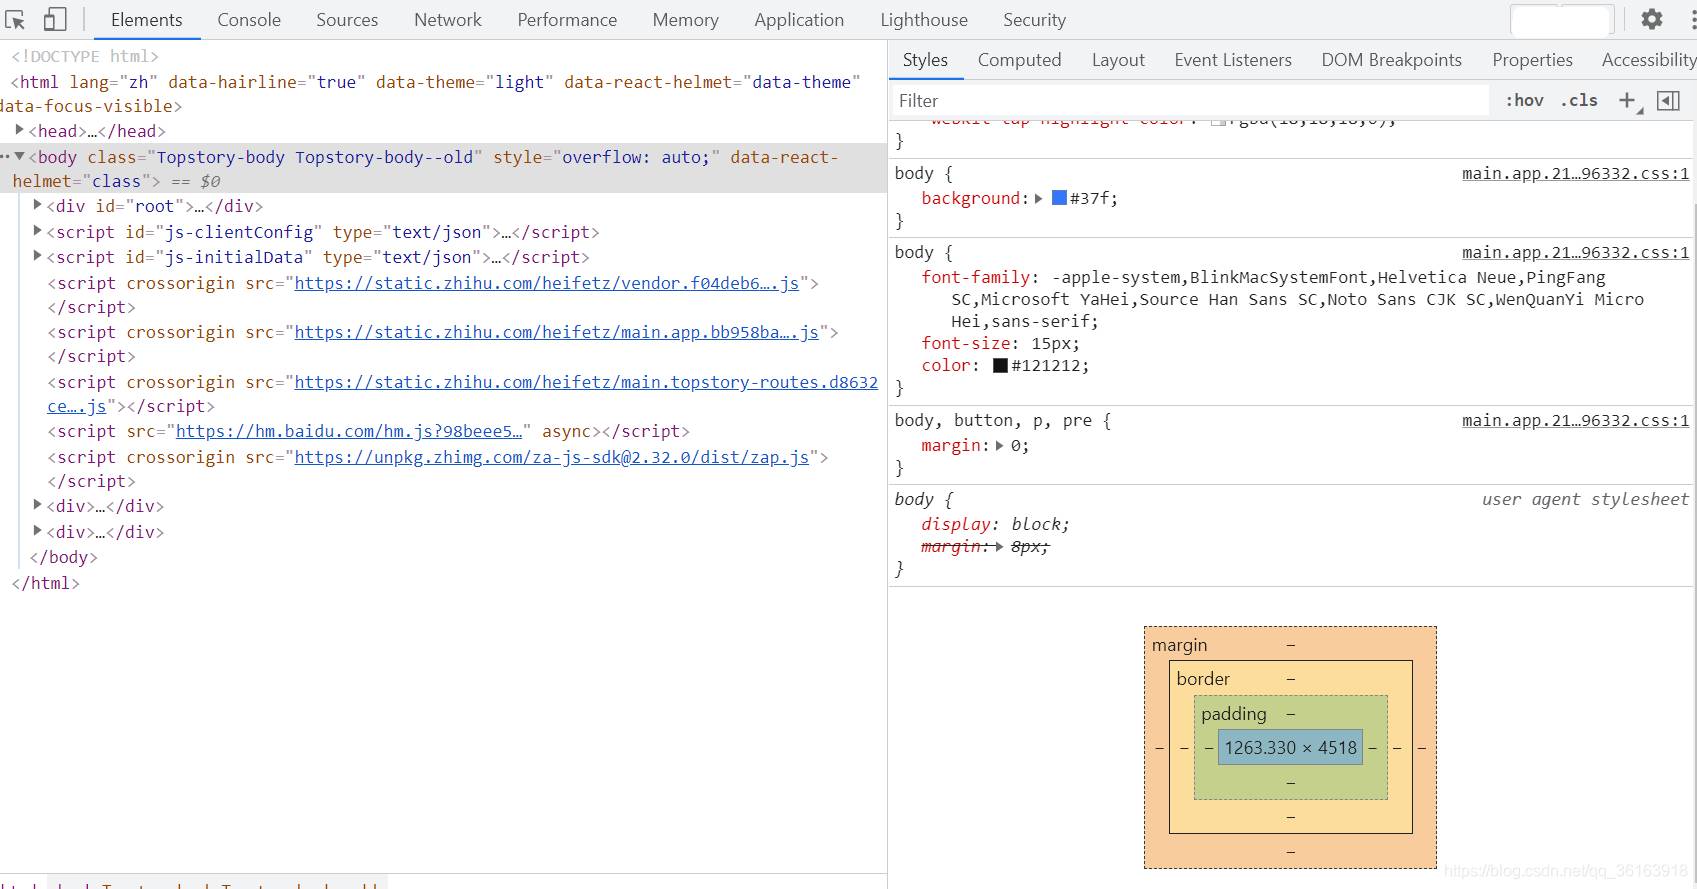Toggle the device toolbar icon
This screenshot has width=1697, height=889.
55,19
